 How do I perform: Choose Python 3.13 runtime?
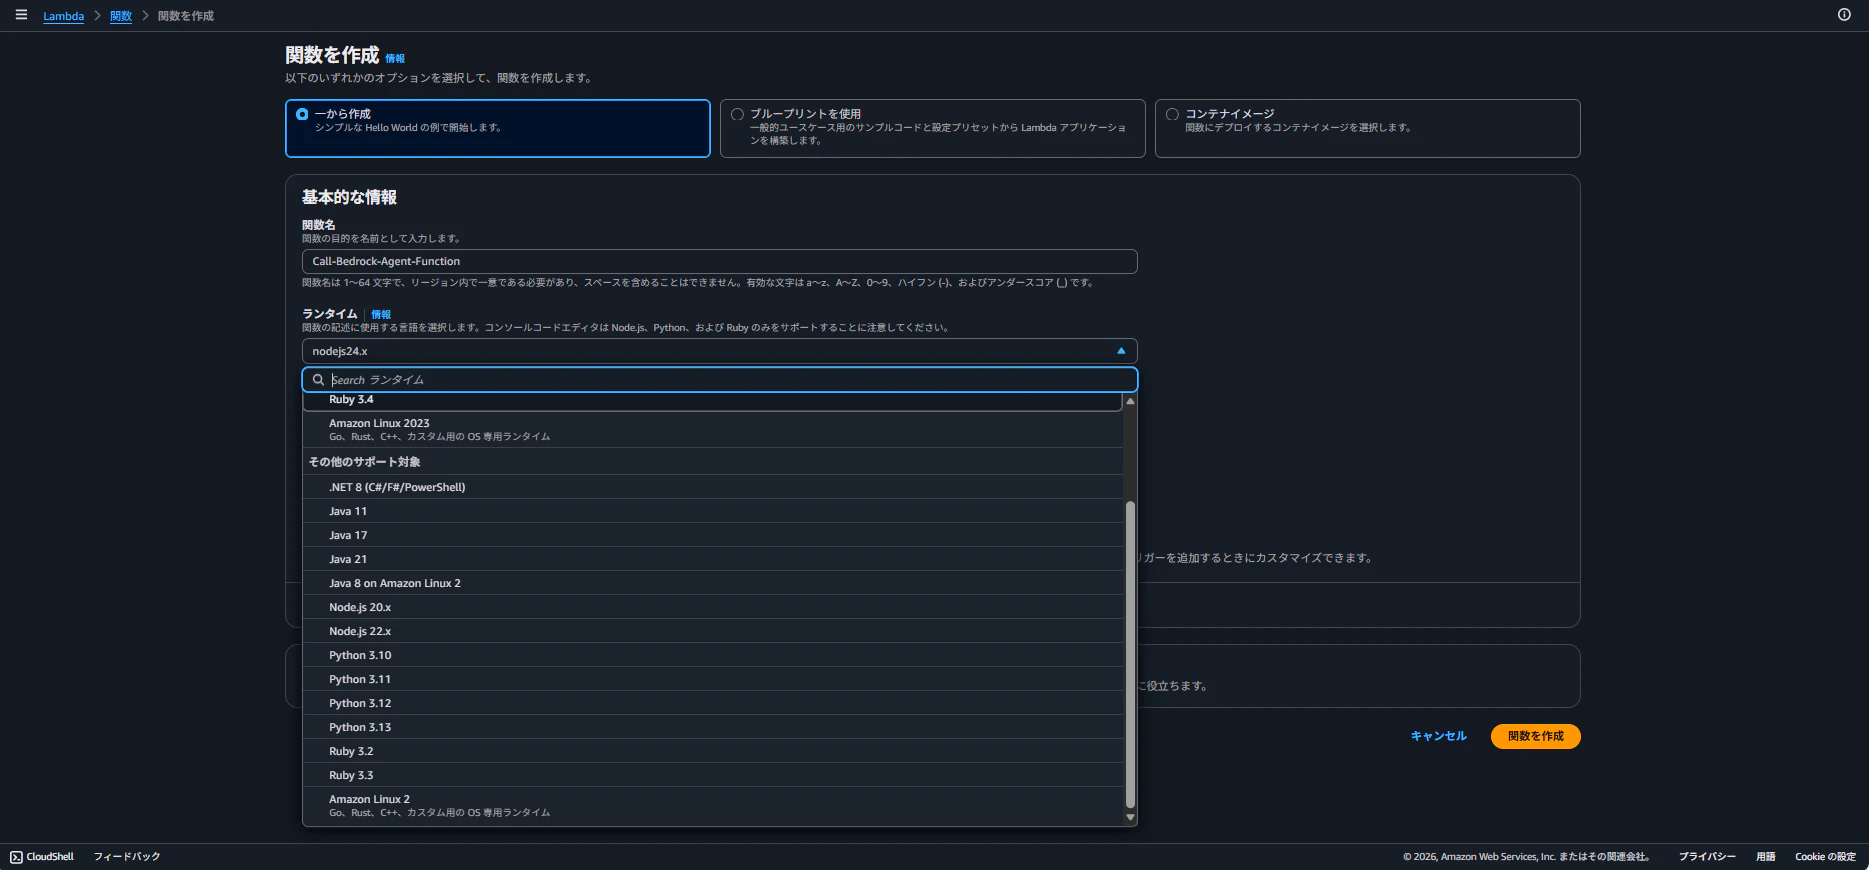(x=713, y=727)
